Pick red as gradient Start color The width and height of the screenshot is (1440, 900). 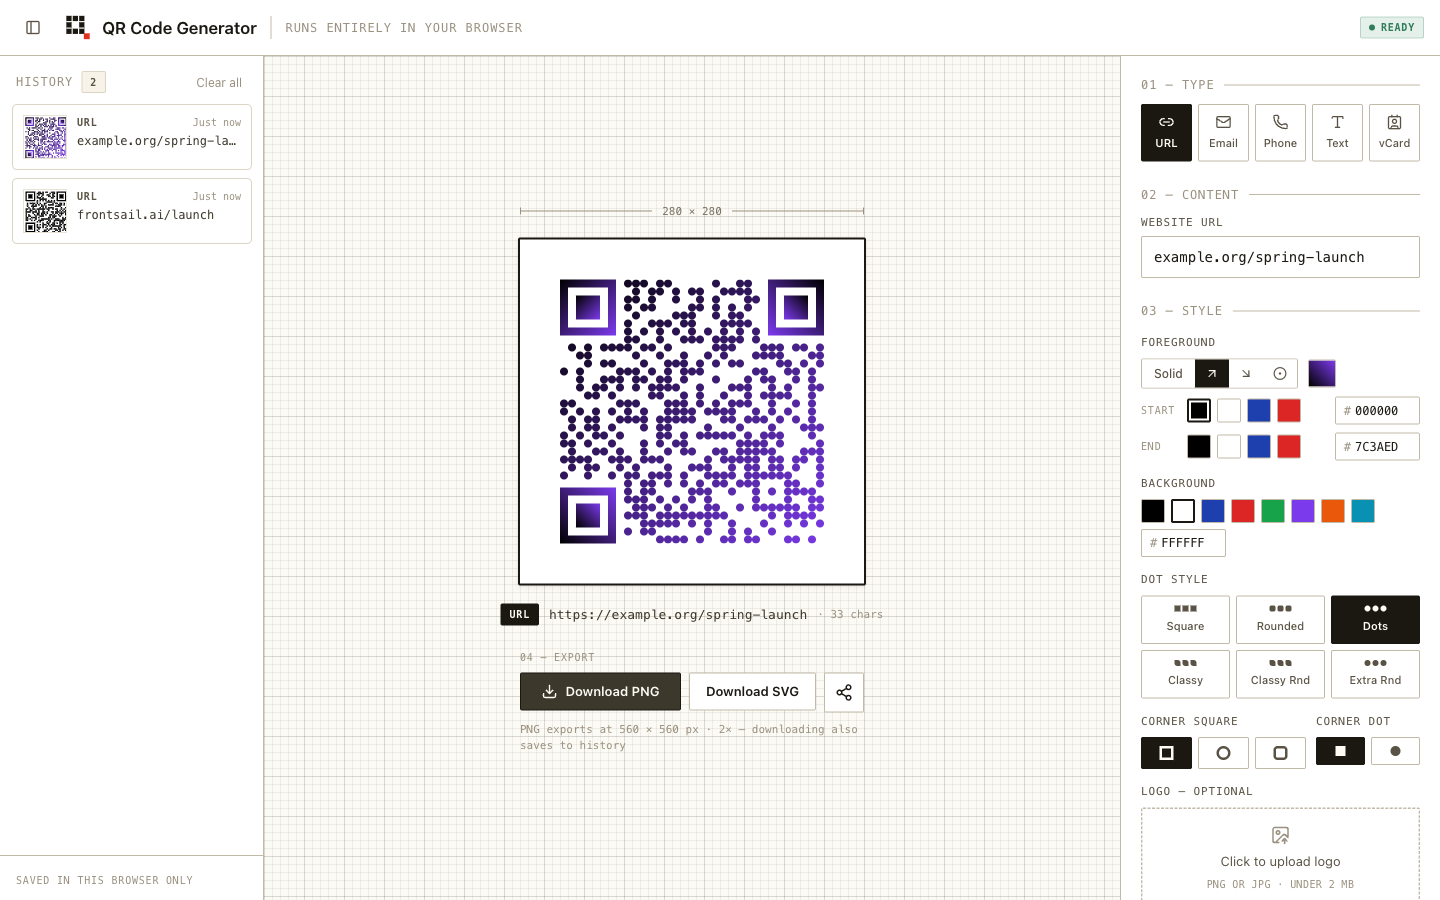(1289, 411)
